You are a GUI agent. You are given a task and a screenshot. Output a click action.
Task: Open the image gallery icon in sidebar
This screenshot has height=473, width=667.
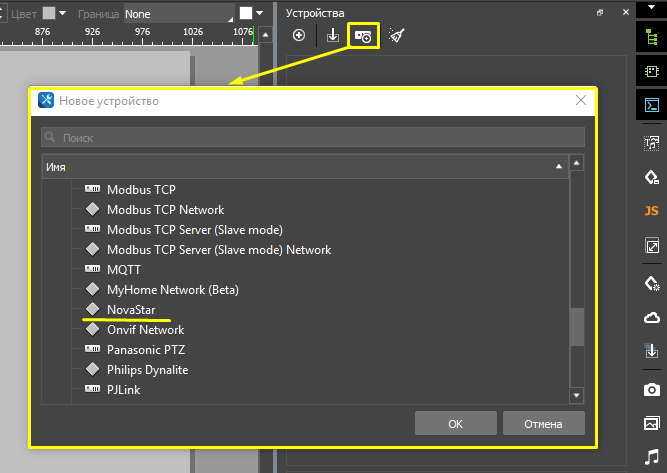tap(651, 423)
